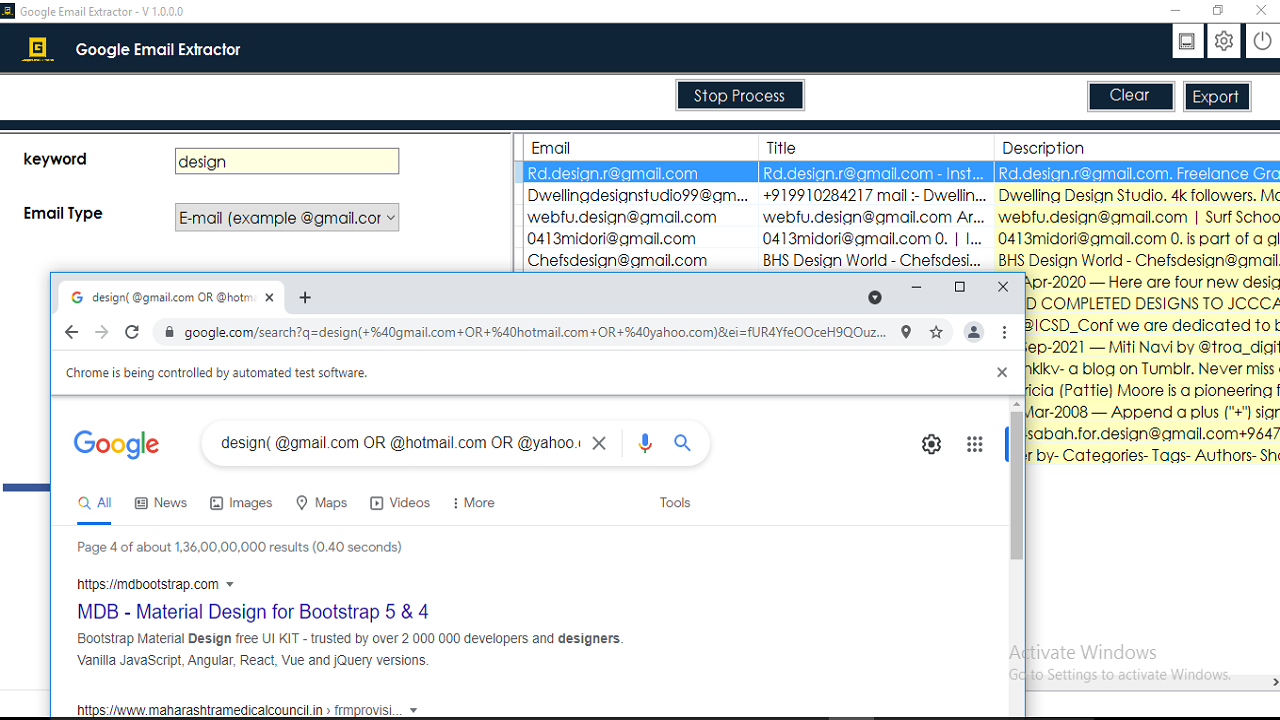Click the reload page icon in Chrome
Screen dimensions: 1280x720
coord(131,332)
